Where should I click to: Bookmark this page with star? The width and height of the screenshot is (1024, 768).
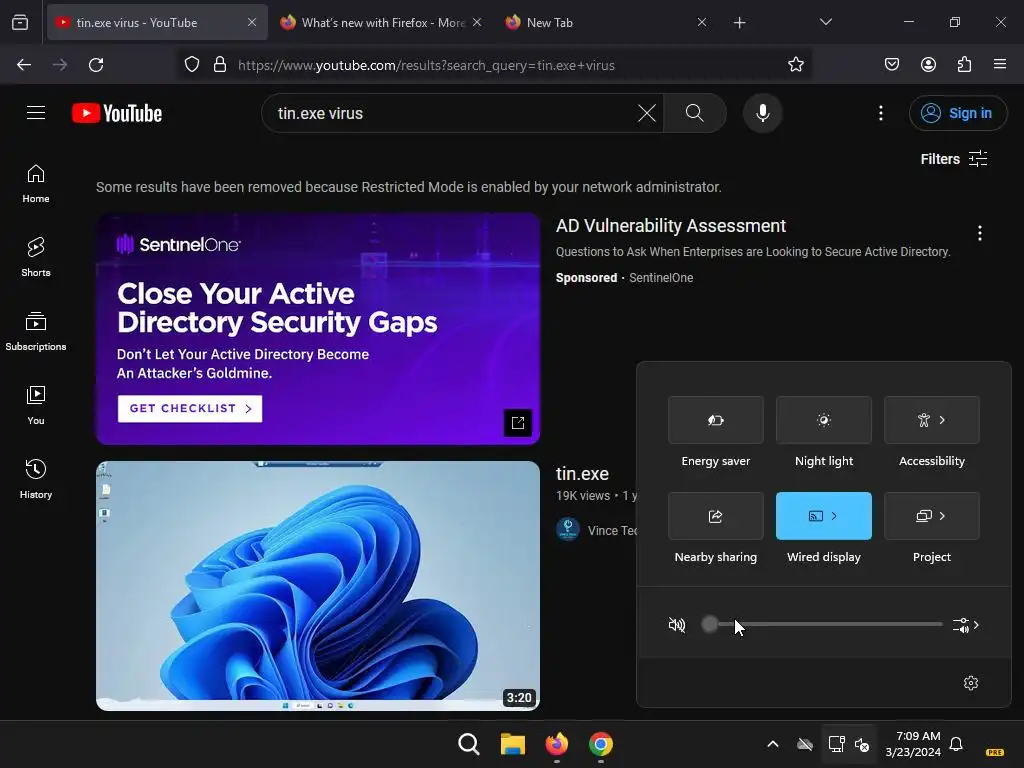[795, 65]
